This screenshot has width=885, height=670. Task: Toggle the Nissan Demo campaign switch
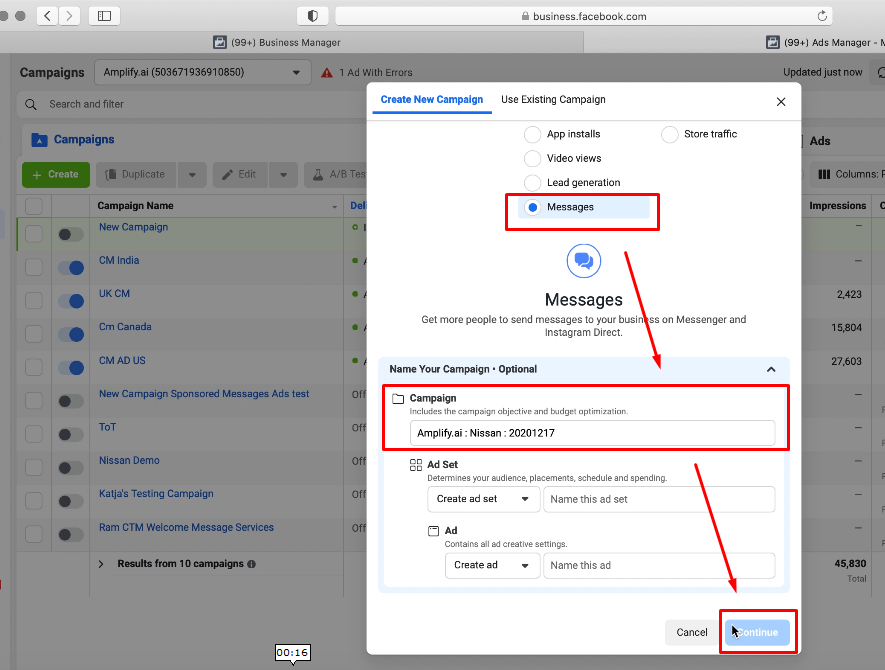tap(71, 468)
